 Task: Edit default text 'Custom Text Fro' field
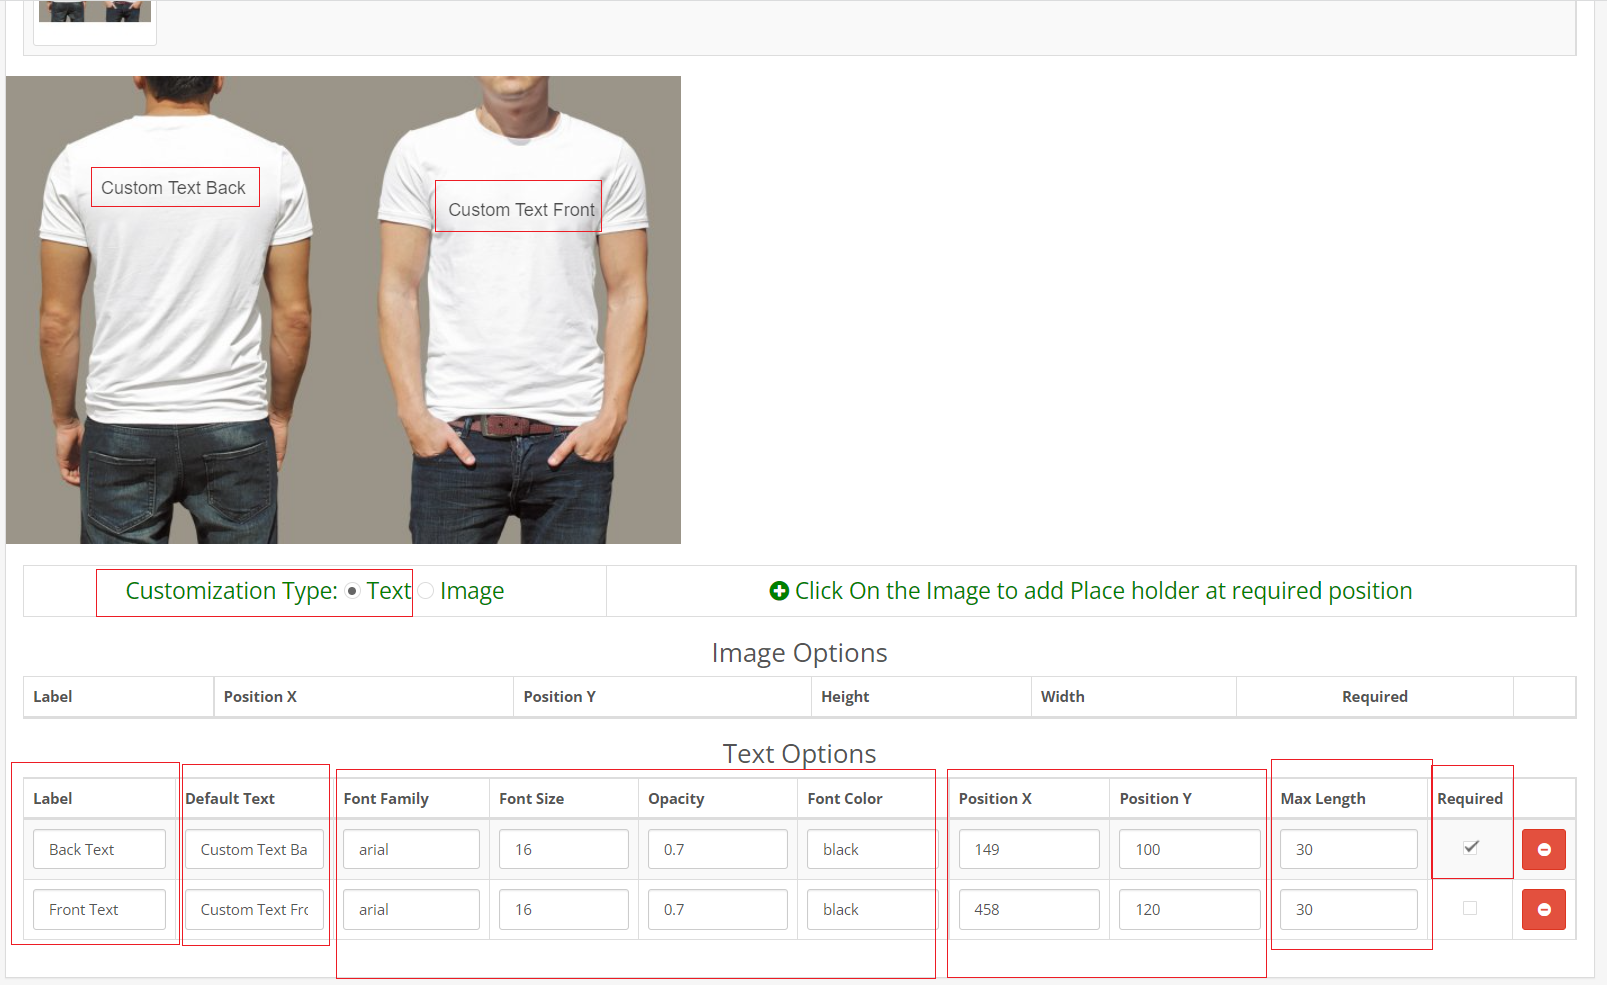click(254, 909)
